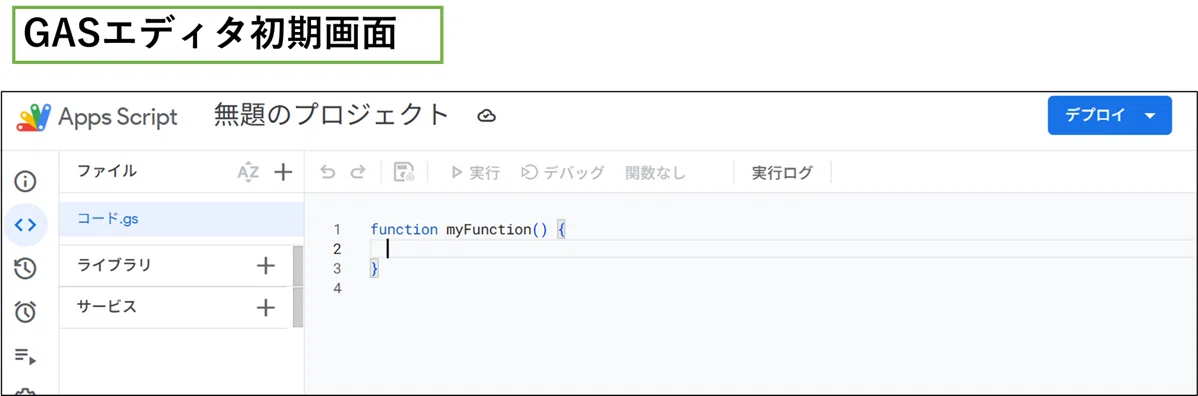The width and height of the screenshot is (1198, 396).
Task: Click line number 4 in gutter
Action: click(x=337, y=288)
